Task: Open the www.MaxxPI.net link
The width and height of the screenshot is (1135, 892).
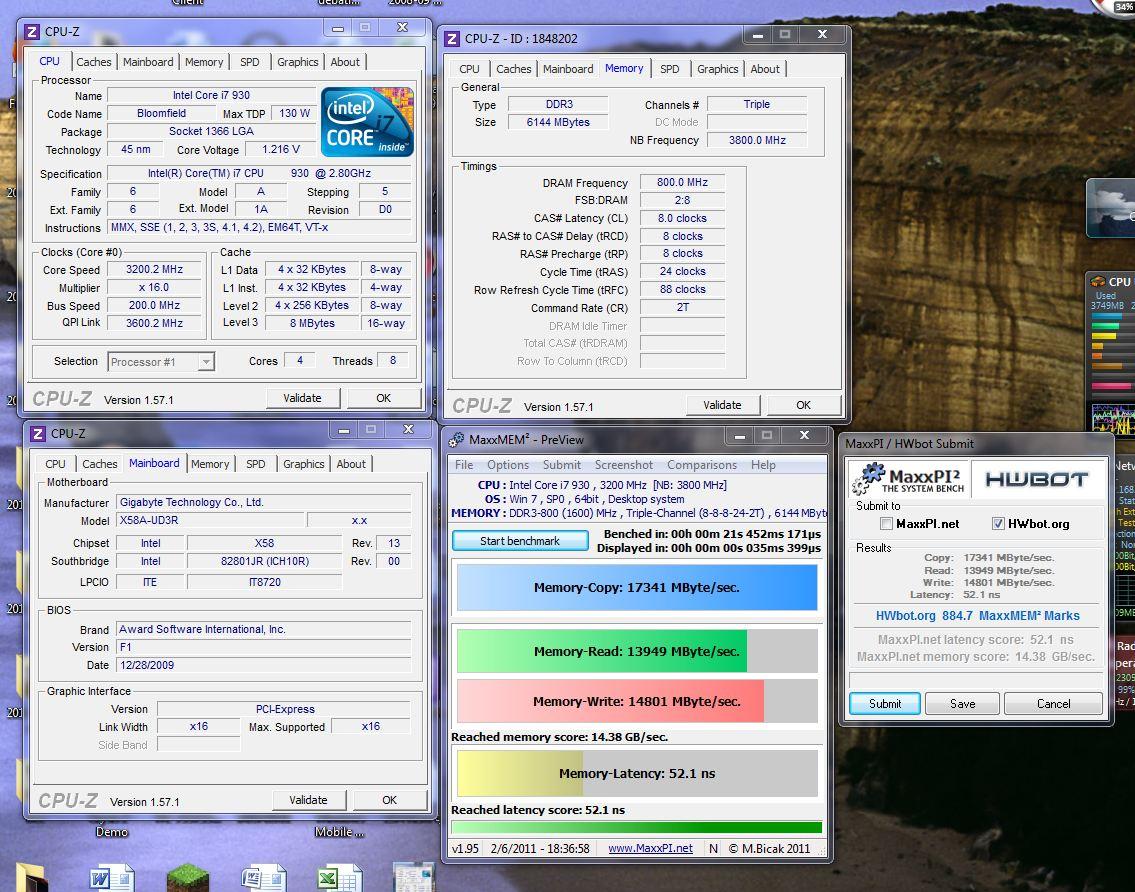Action: pos(650,849)
